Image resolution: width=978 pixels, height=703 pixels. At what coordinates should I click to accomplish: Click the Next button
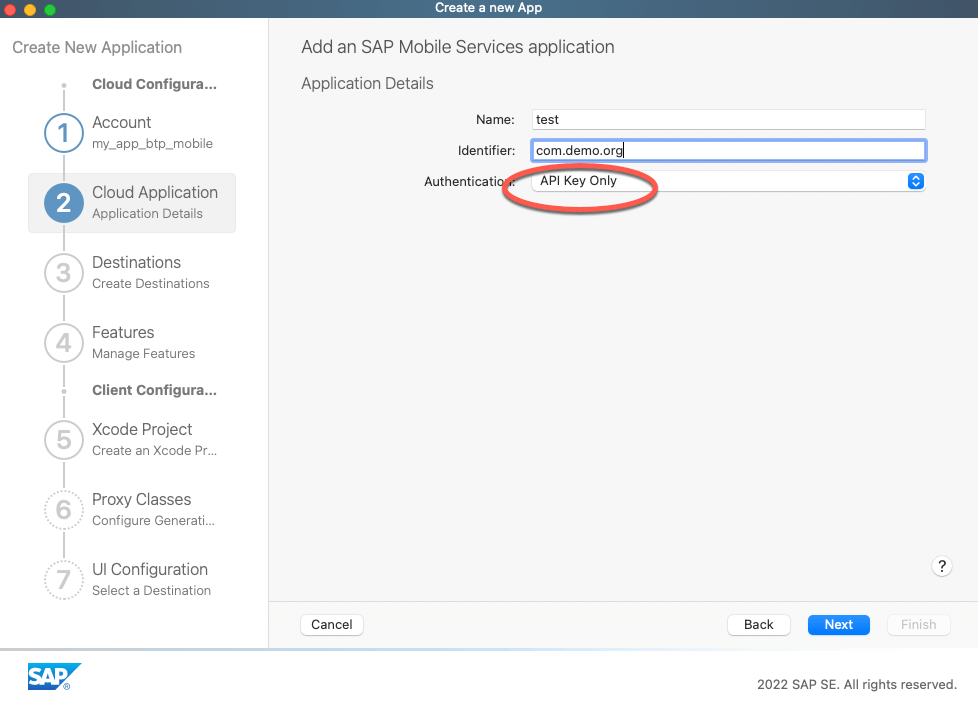838,624
